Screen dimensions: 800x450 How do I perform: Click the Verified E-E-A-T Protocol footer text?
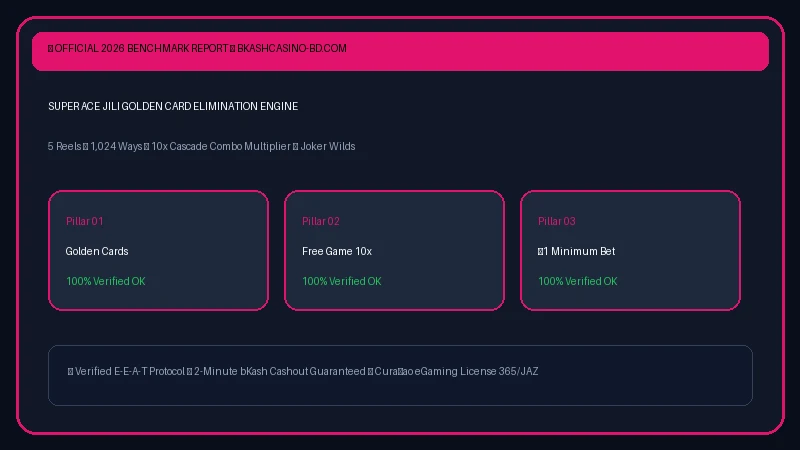pyautogui.click(x=303, y=371)
